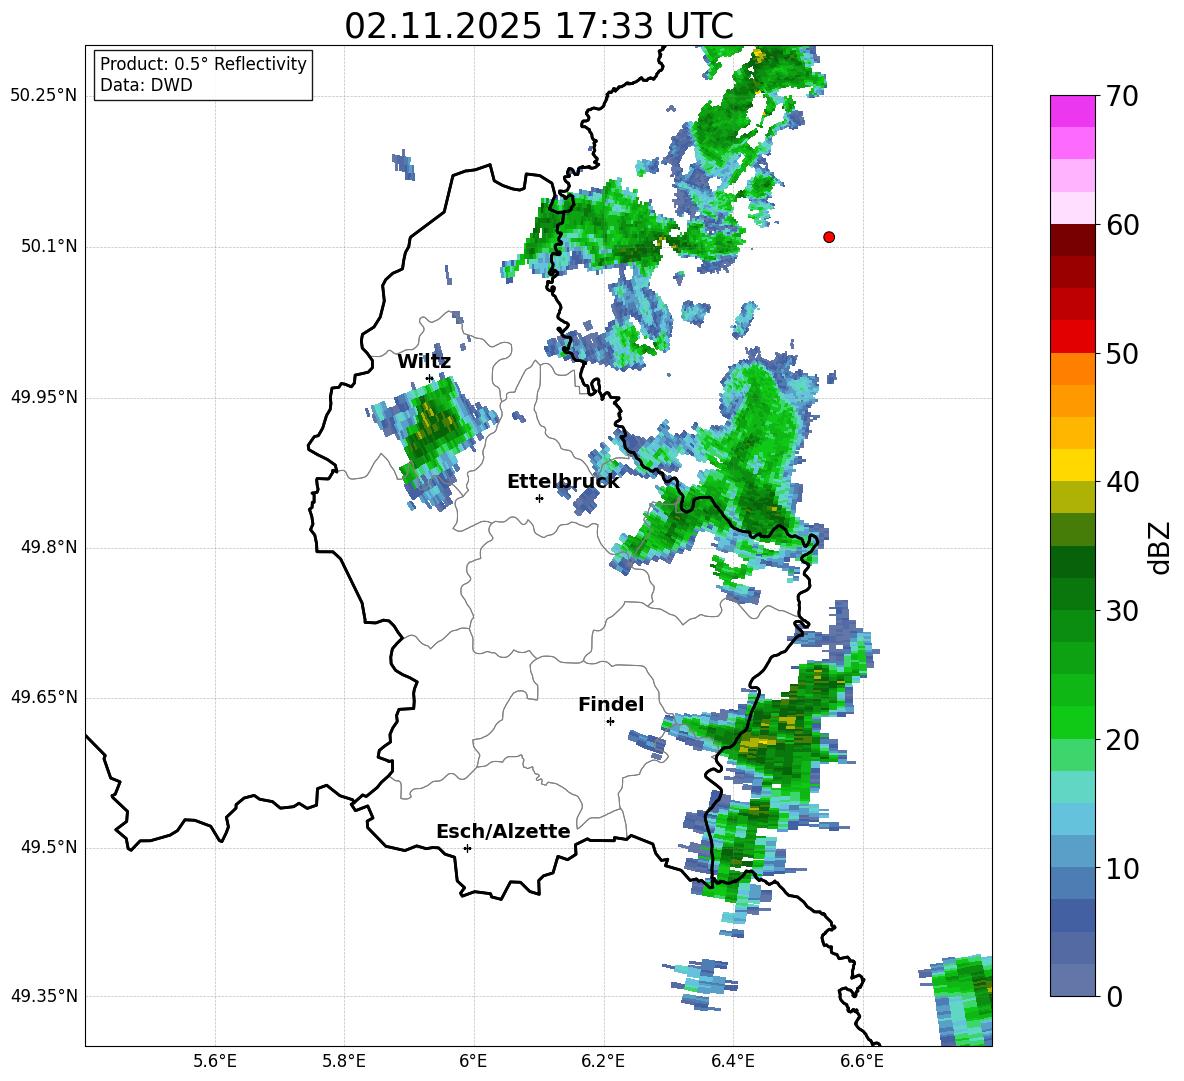This screenshot has height=1081, width=1184.
Task: Click the 50 colorbar tick label
Action: click(x=1122, y=354)
